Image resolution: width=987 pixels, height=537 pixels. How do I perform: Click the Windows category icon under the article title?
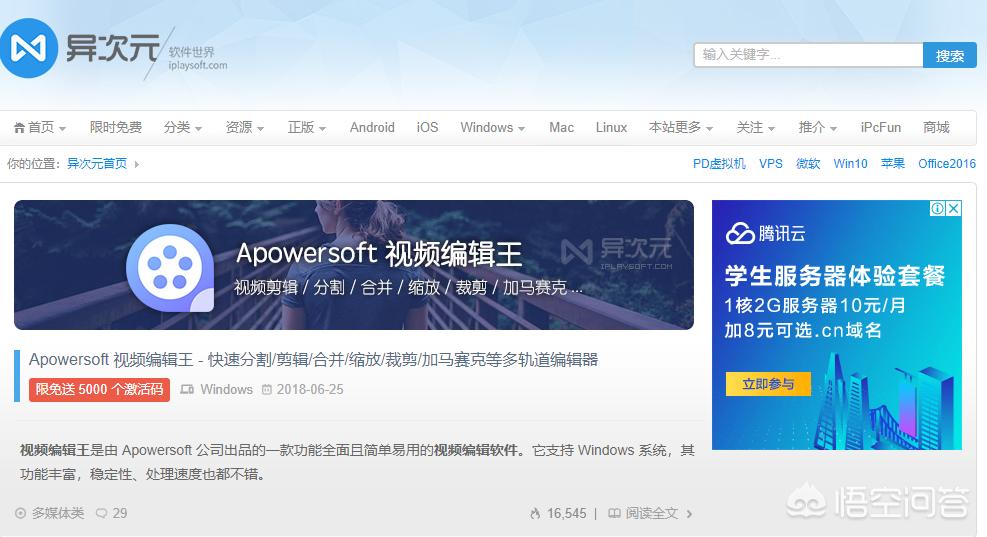[187, 390]
